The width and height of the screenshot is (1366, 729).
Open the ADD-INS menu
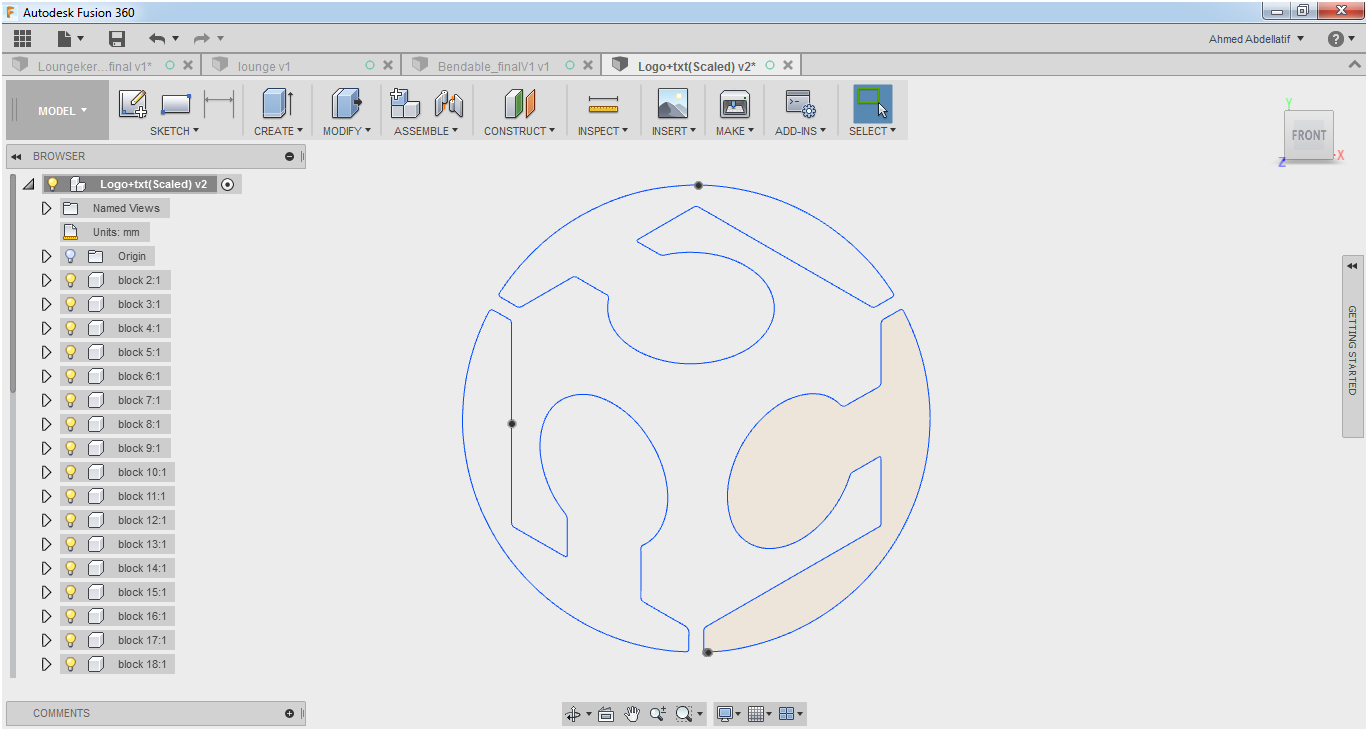[x=800, y=131]
